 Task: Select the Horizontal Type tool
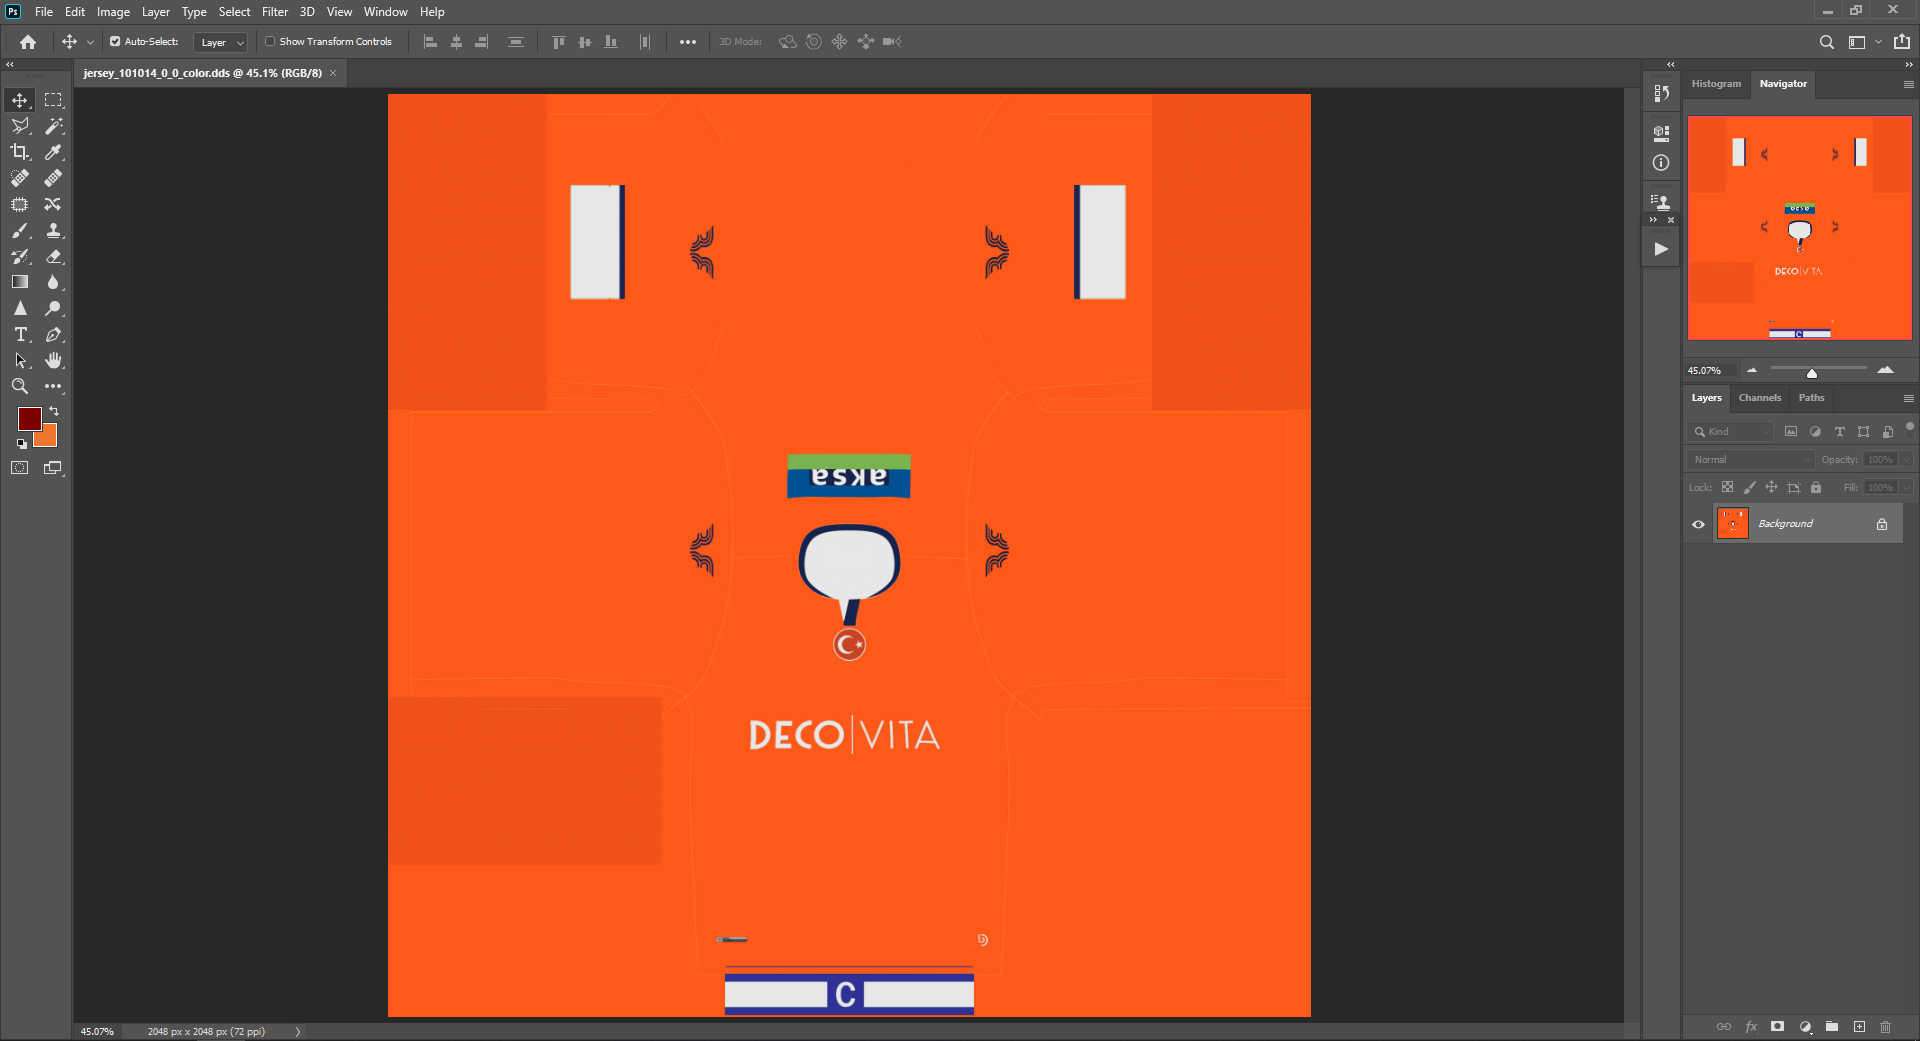point(20,334)
